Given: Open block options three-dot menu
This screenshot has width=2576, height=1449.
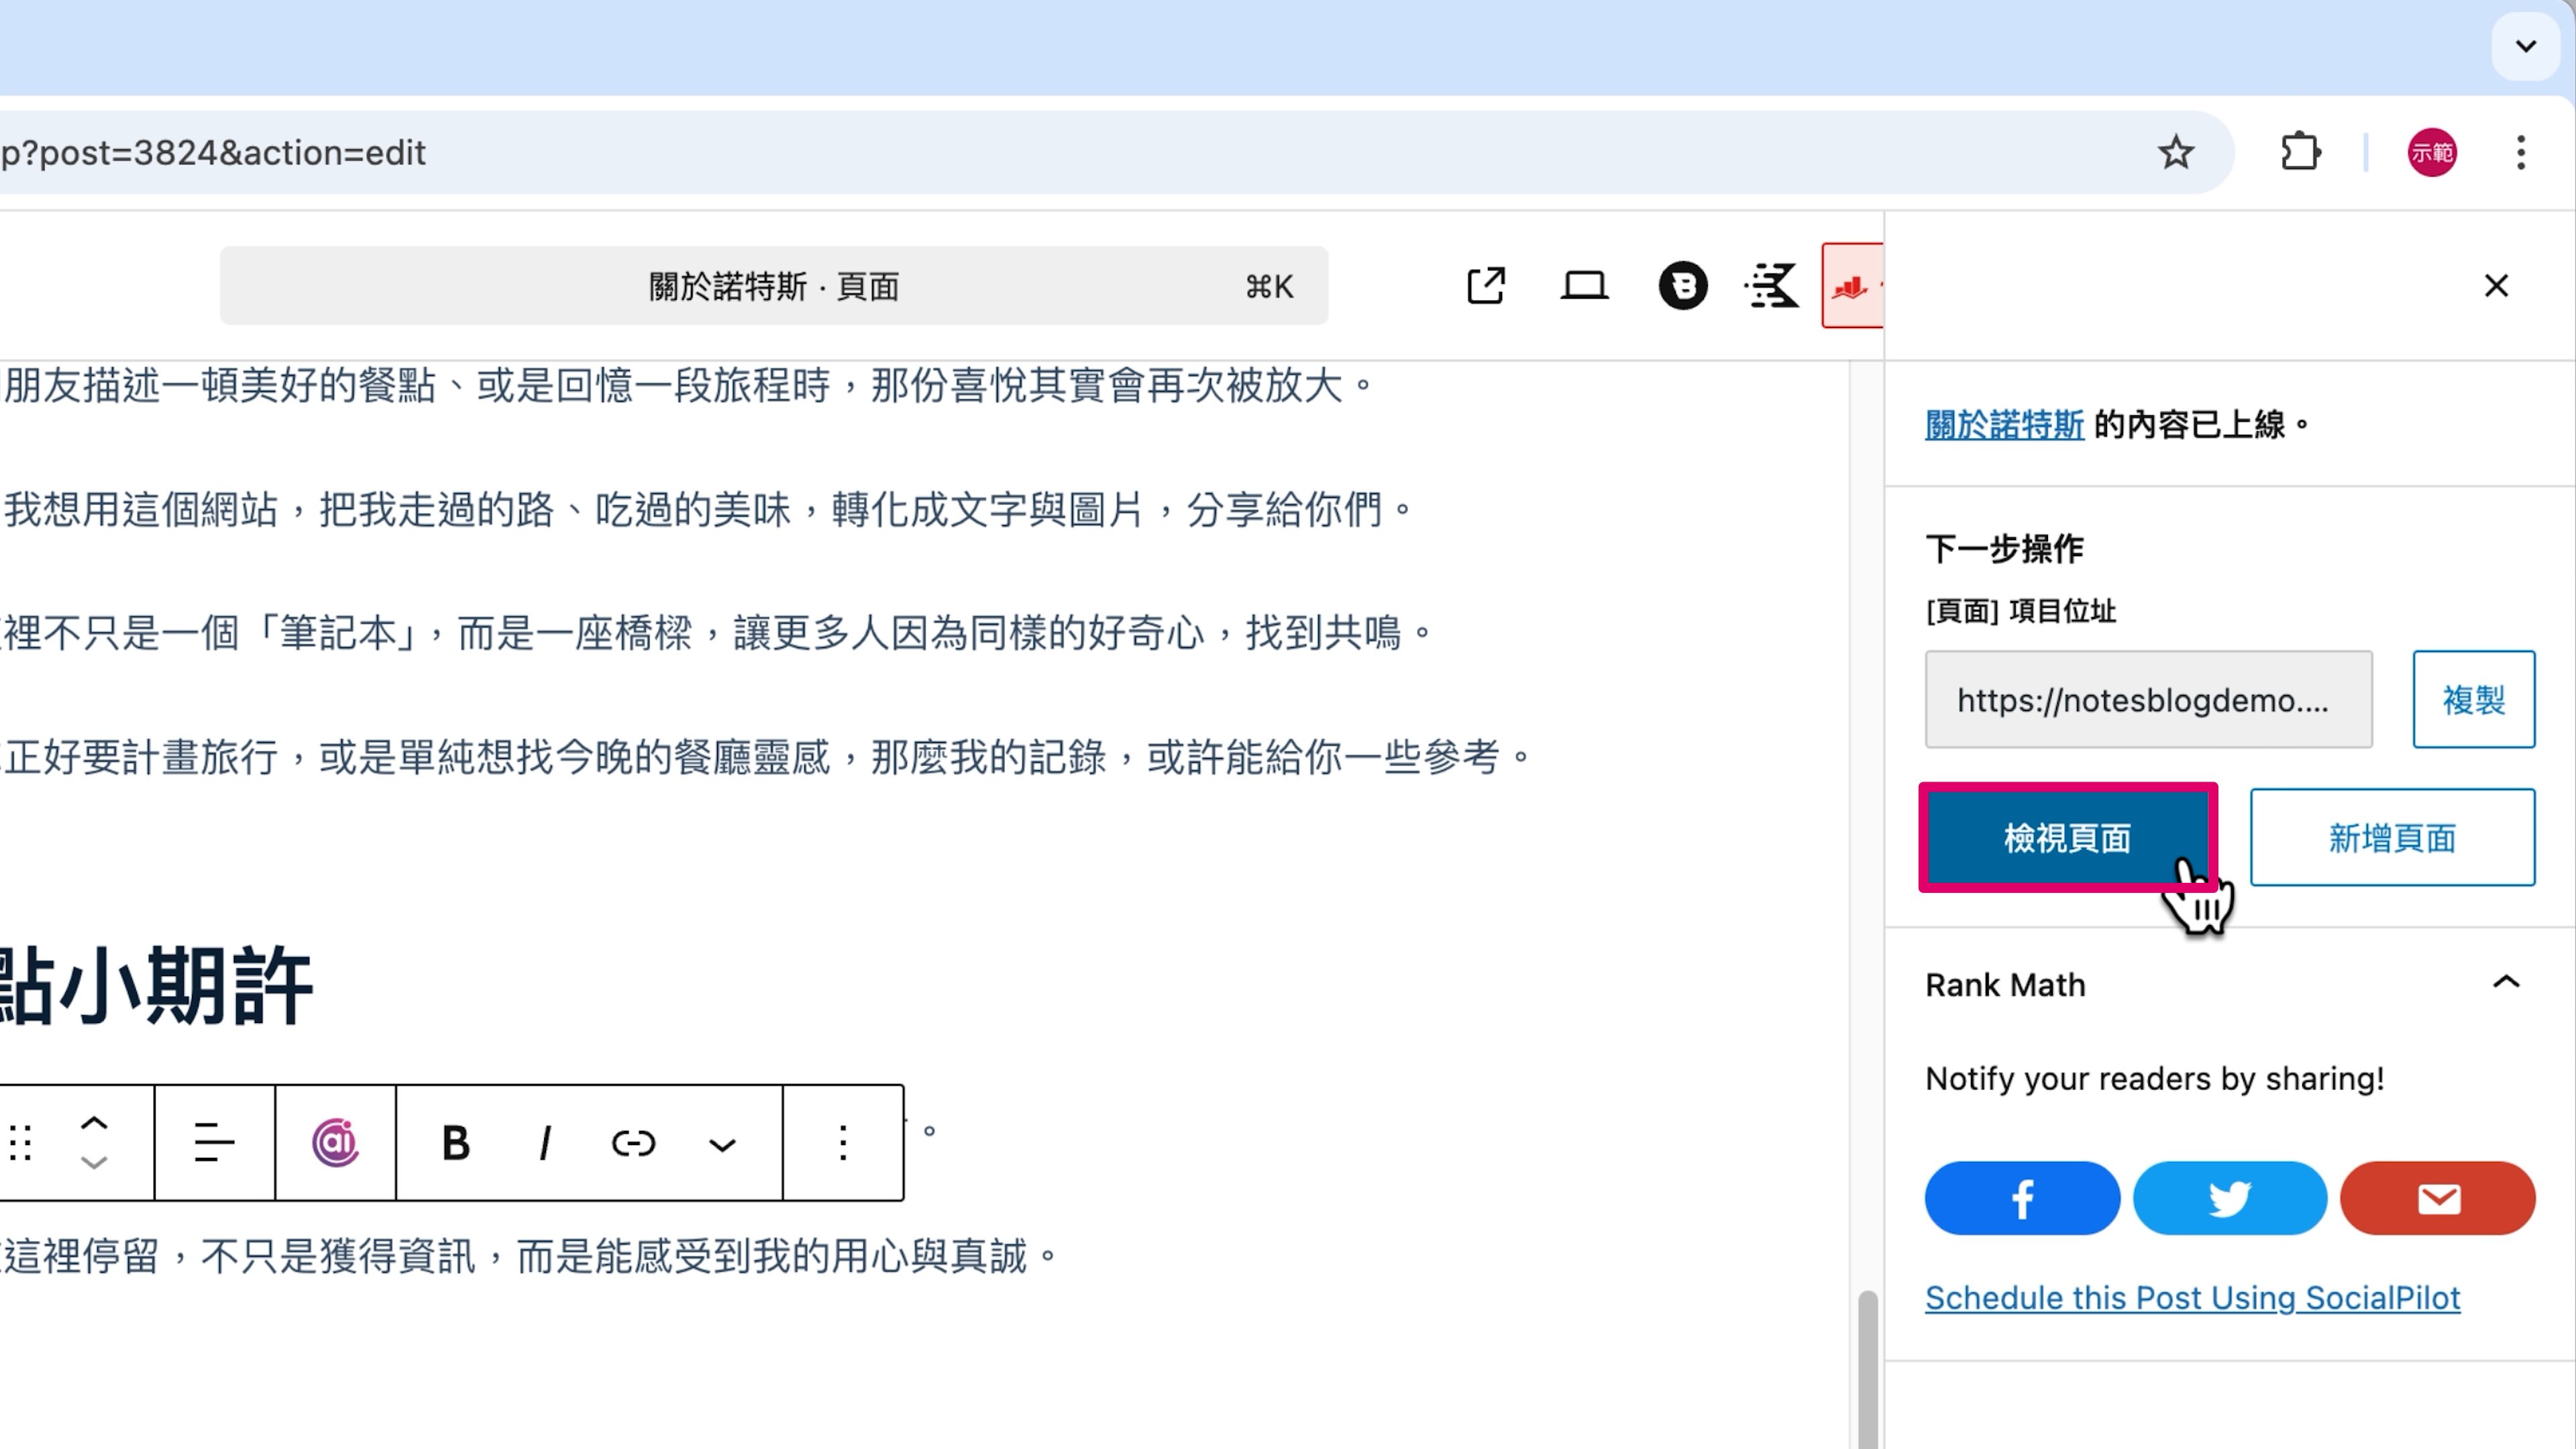Looking at the screenshot, I should coord(843,1142).
